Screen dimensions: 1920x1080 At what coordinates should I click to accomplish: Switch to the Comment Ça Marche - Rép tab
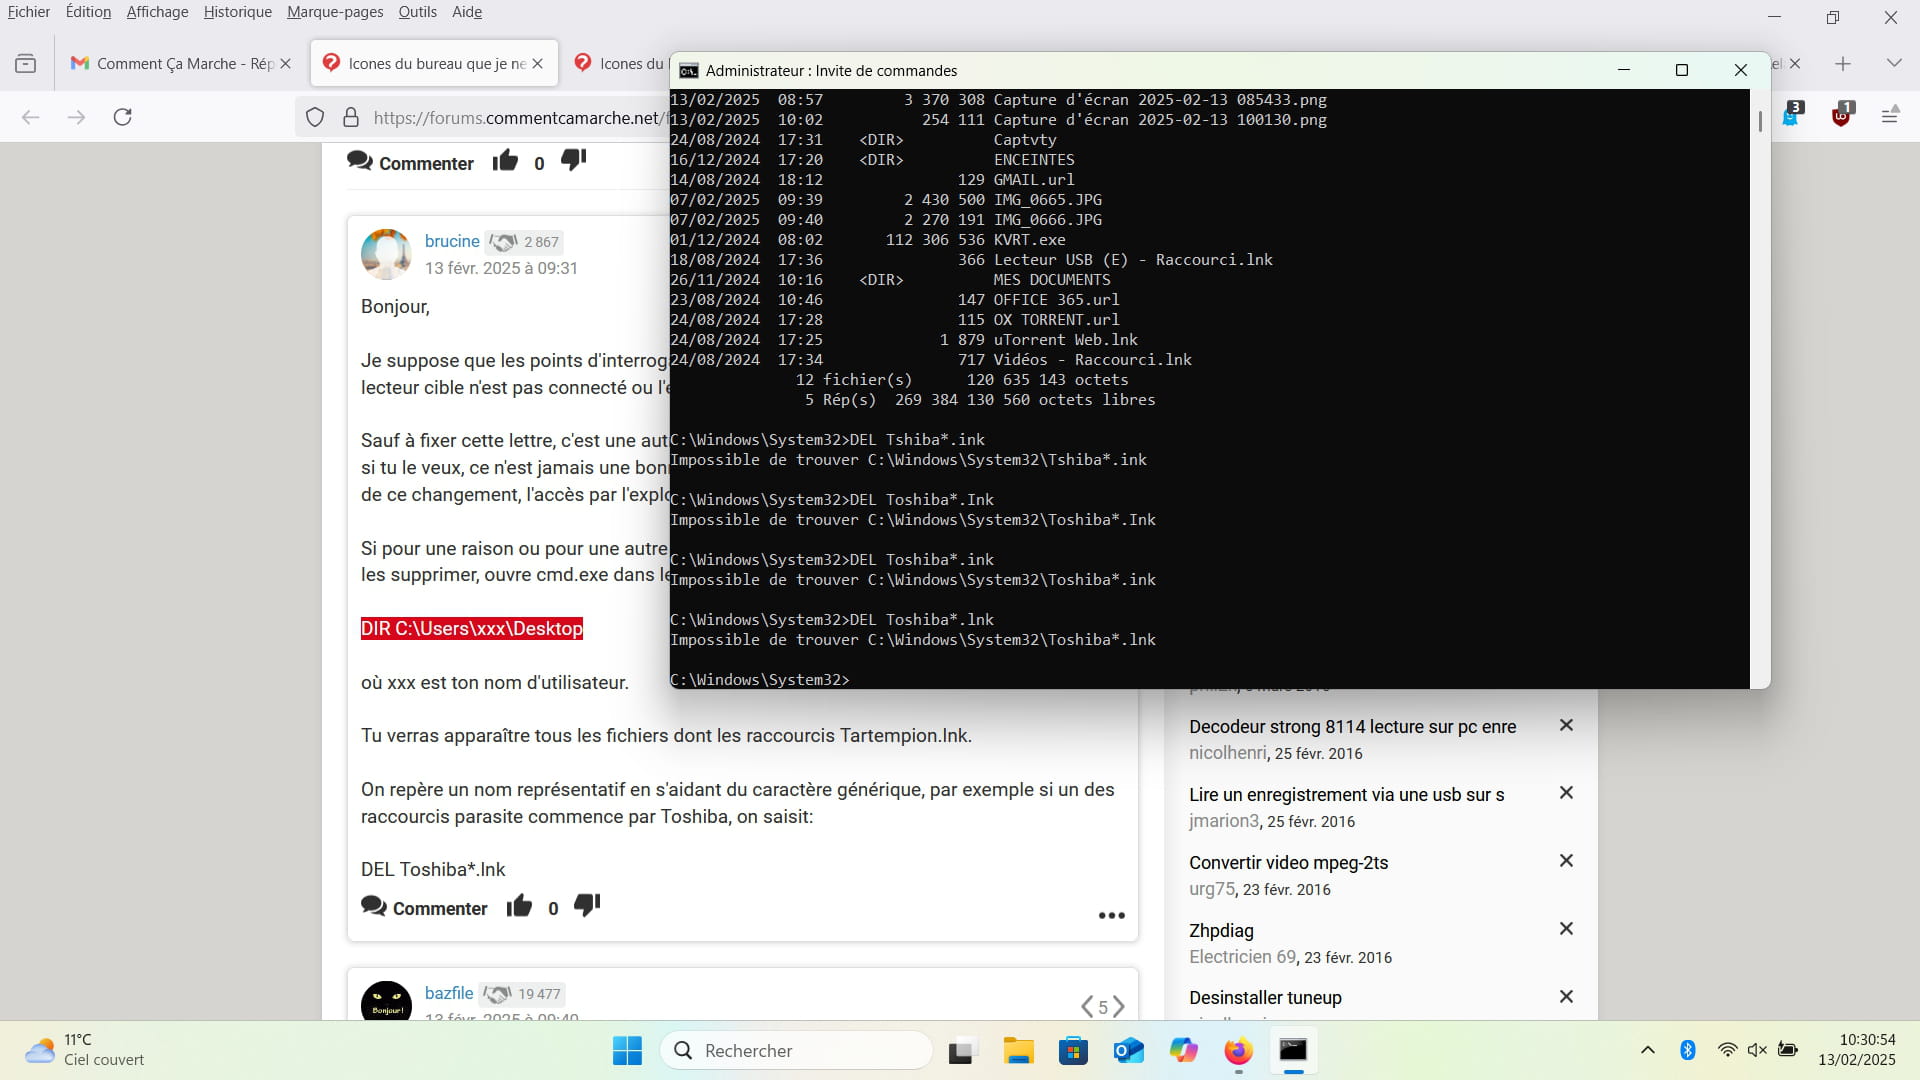point(181,64)
